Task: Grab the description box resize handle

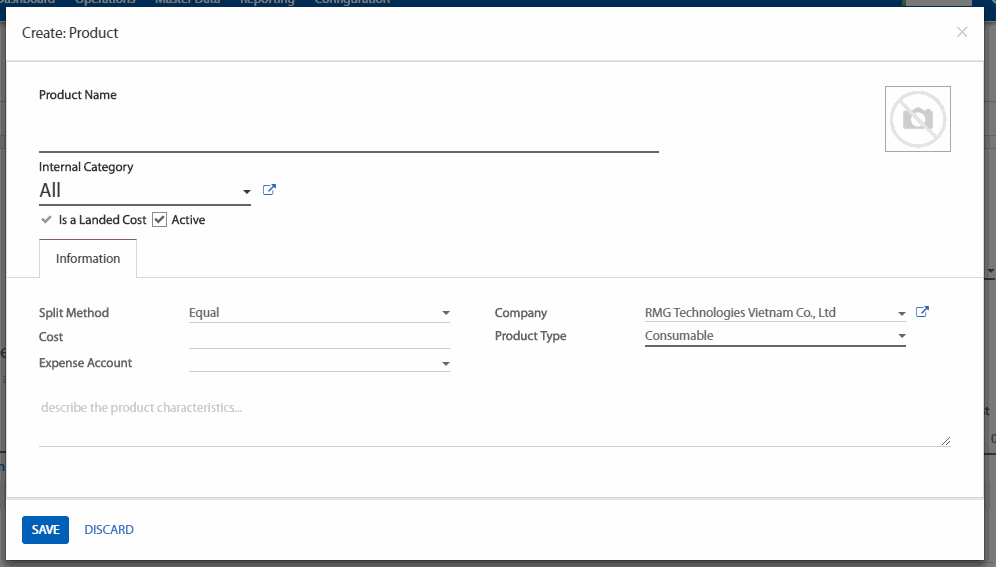Action: point(945,440)
